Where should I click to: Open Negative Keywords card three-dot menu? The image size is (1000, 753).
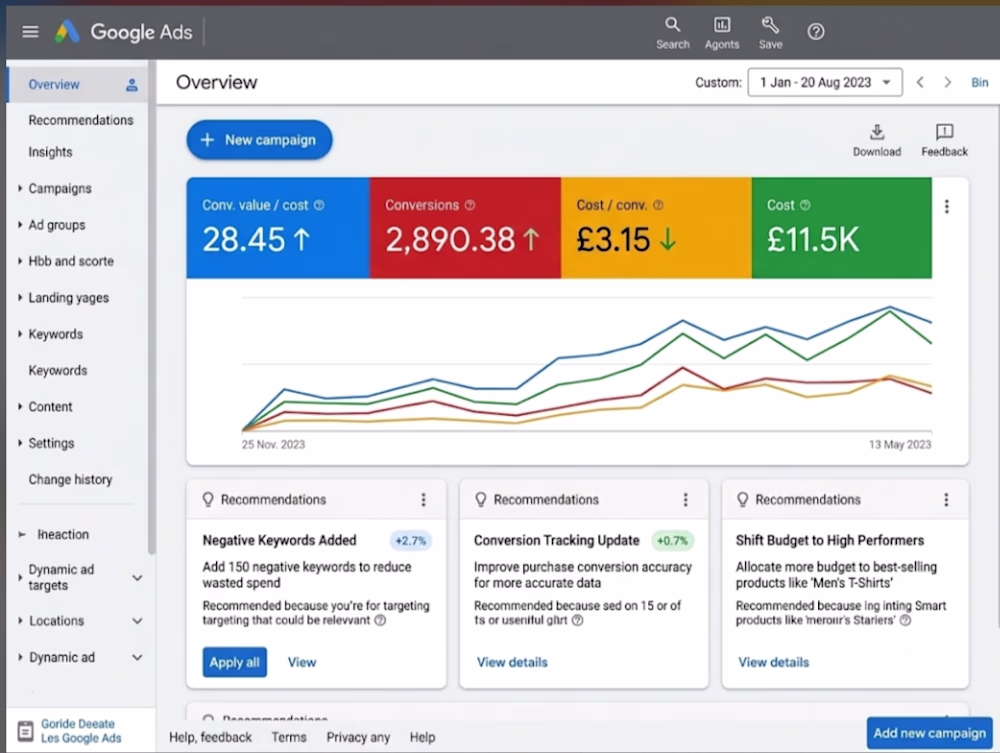coord(423,500)
